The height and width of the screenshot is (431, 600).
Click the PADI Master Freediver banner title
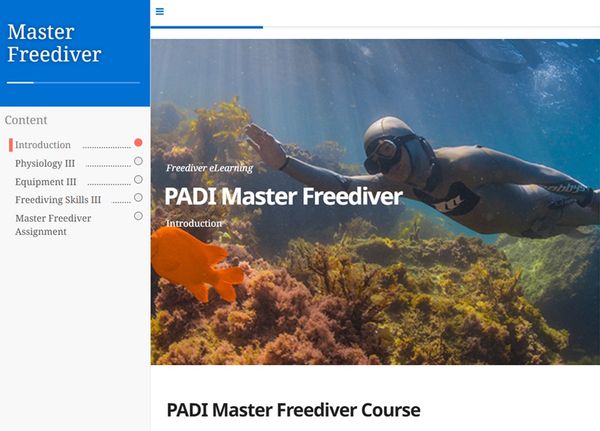pos(284,196)
